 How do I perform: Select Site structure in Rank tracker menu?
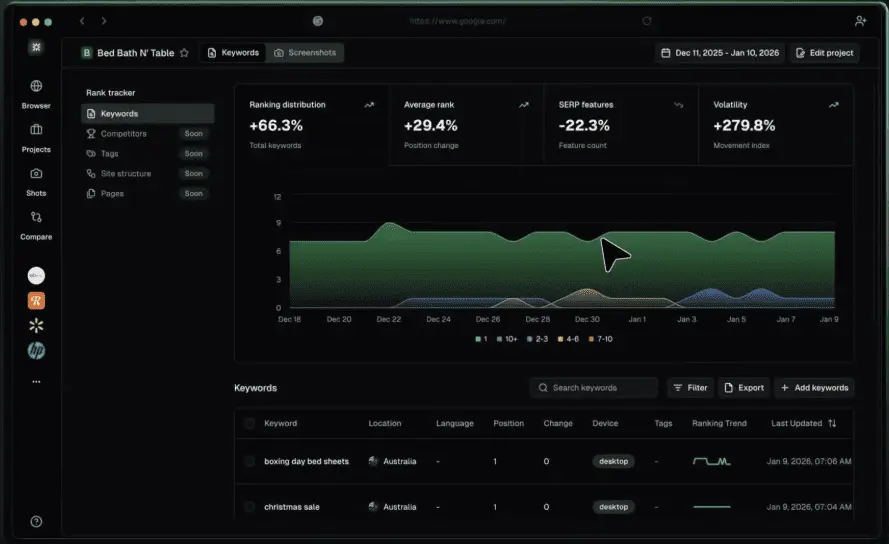pyautogui.click(x=147, y=173)
